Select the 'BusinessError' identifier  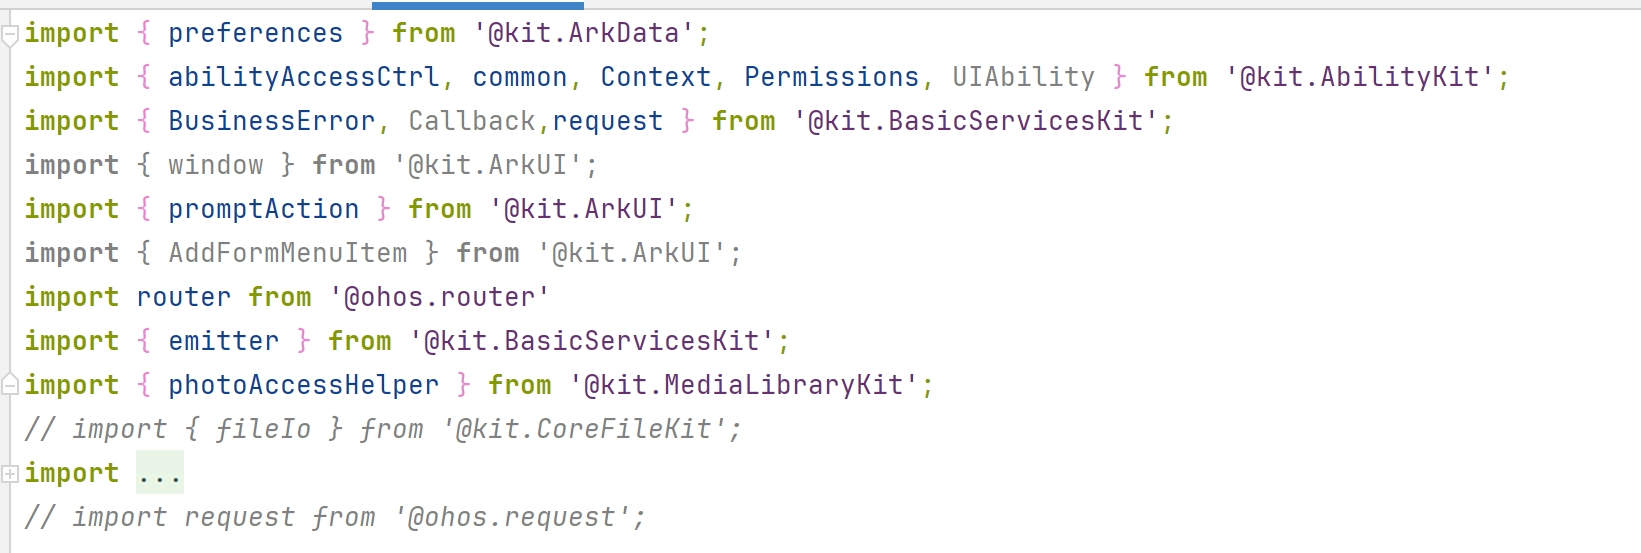click(x=272, y=122)
